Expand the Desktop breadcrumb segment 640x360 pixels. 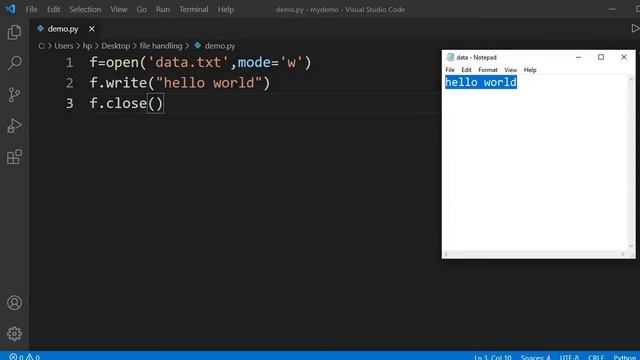click(x=116, y=46)
